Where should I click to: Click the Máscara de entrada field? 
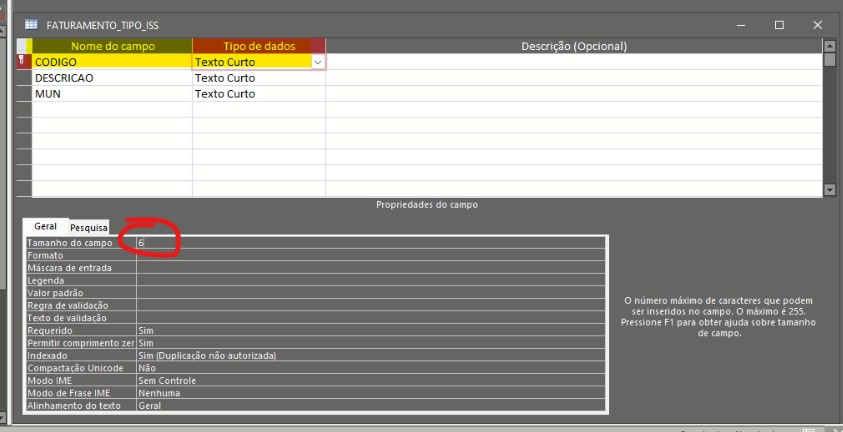coord(370,268)
